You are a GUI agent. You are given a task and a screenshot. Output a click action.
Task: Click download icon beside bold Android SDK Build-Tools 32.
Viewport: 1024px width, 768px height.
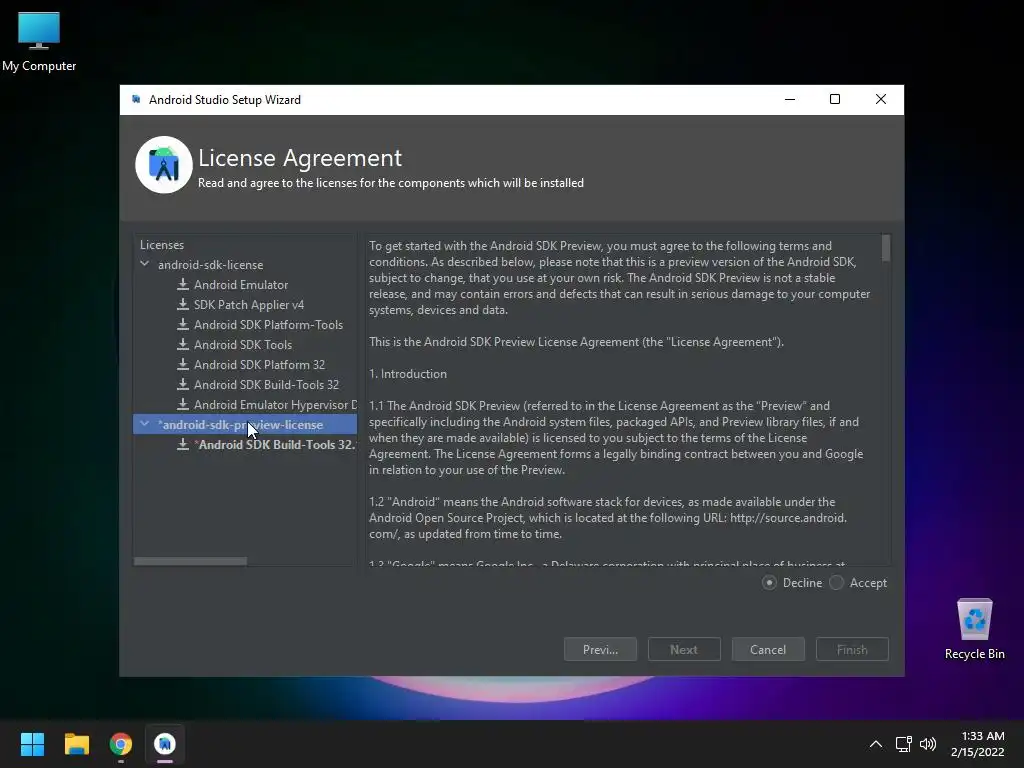click(183, 444)
